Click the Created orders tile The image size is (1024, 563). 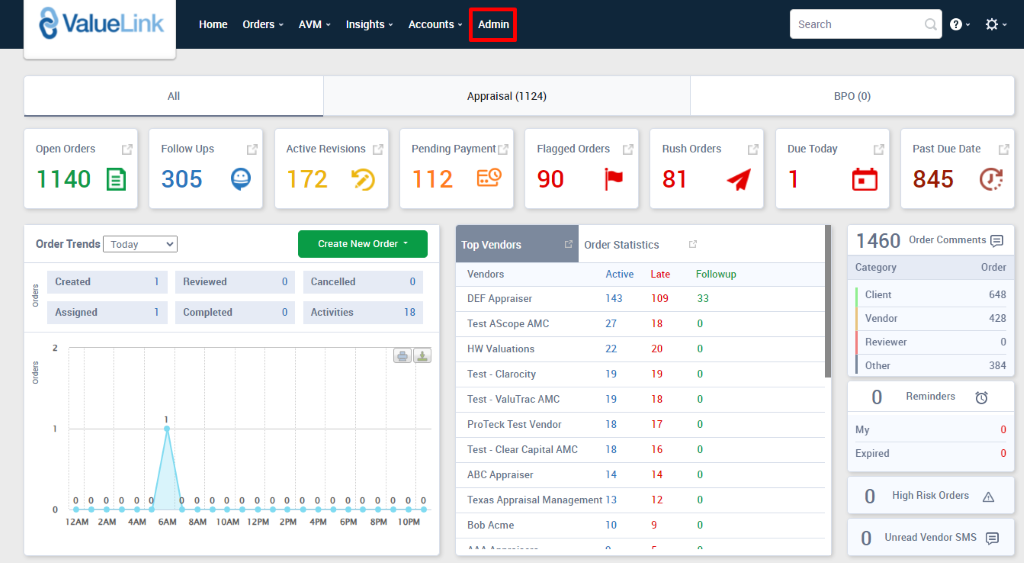107,282
